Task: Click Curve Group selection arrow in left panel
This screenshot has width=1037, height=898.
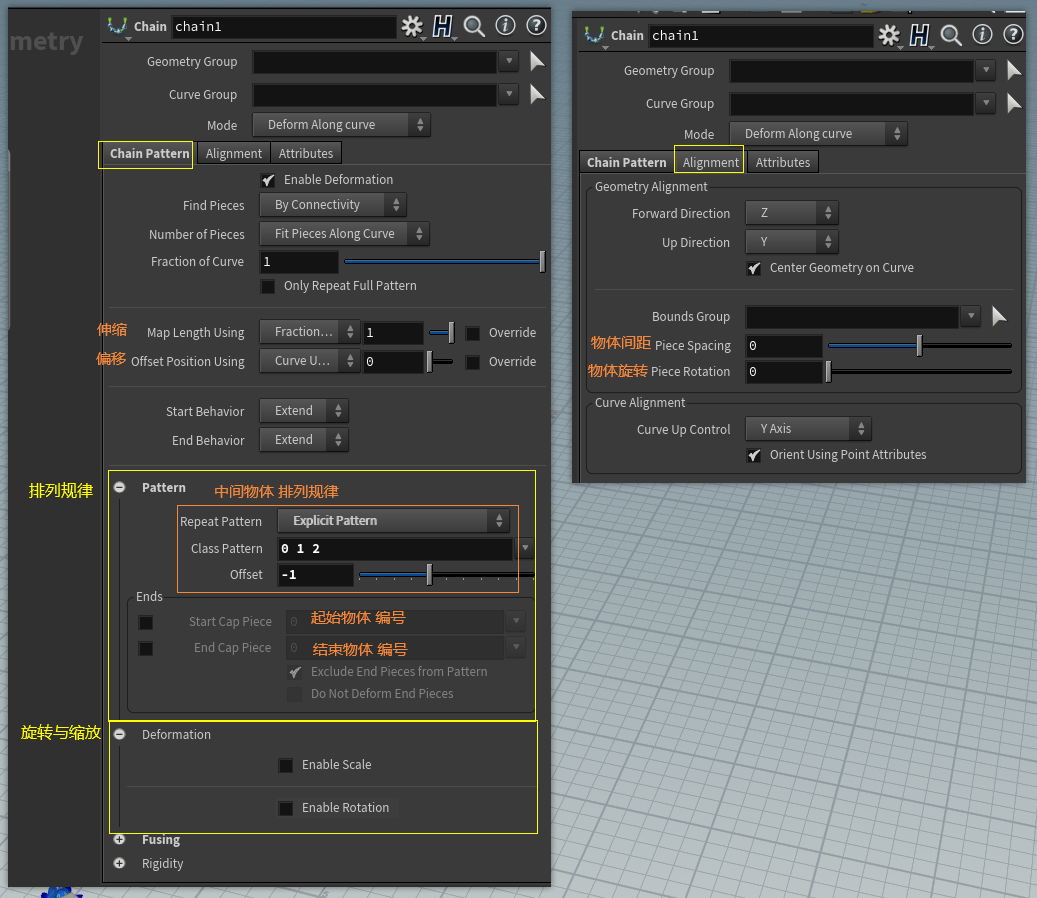Action: (537, 95)
